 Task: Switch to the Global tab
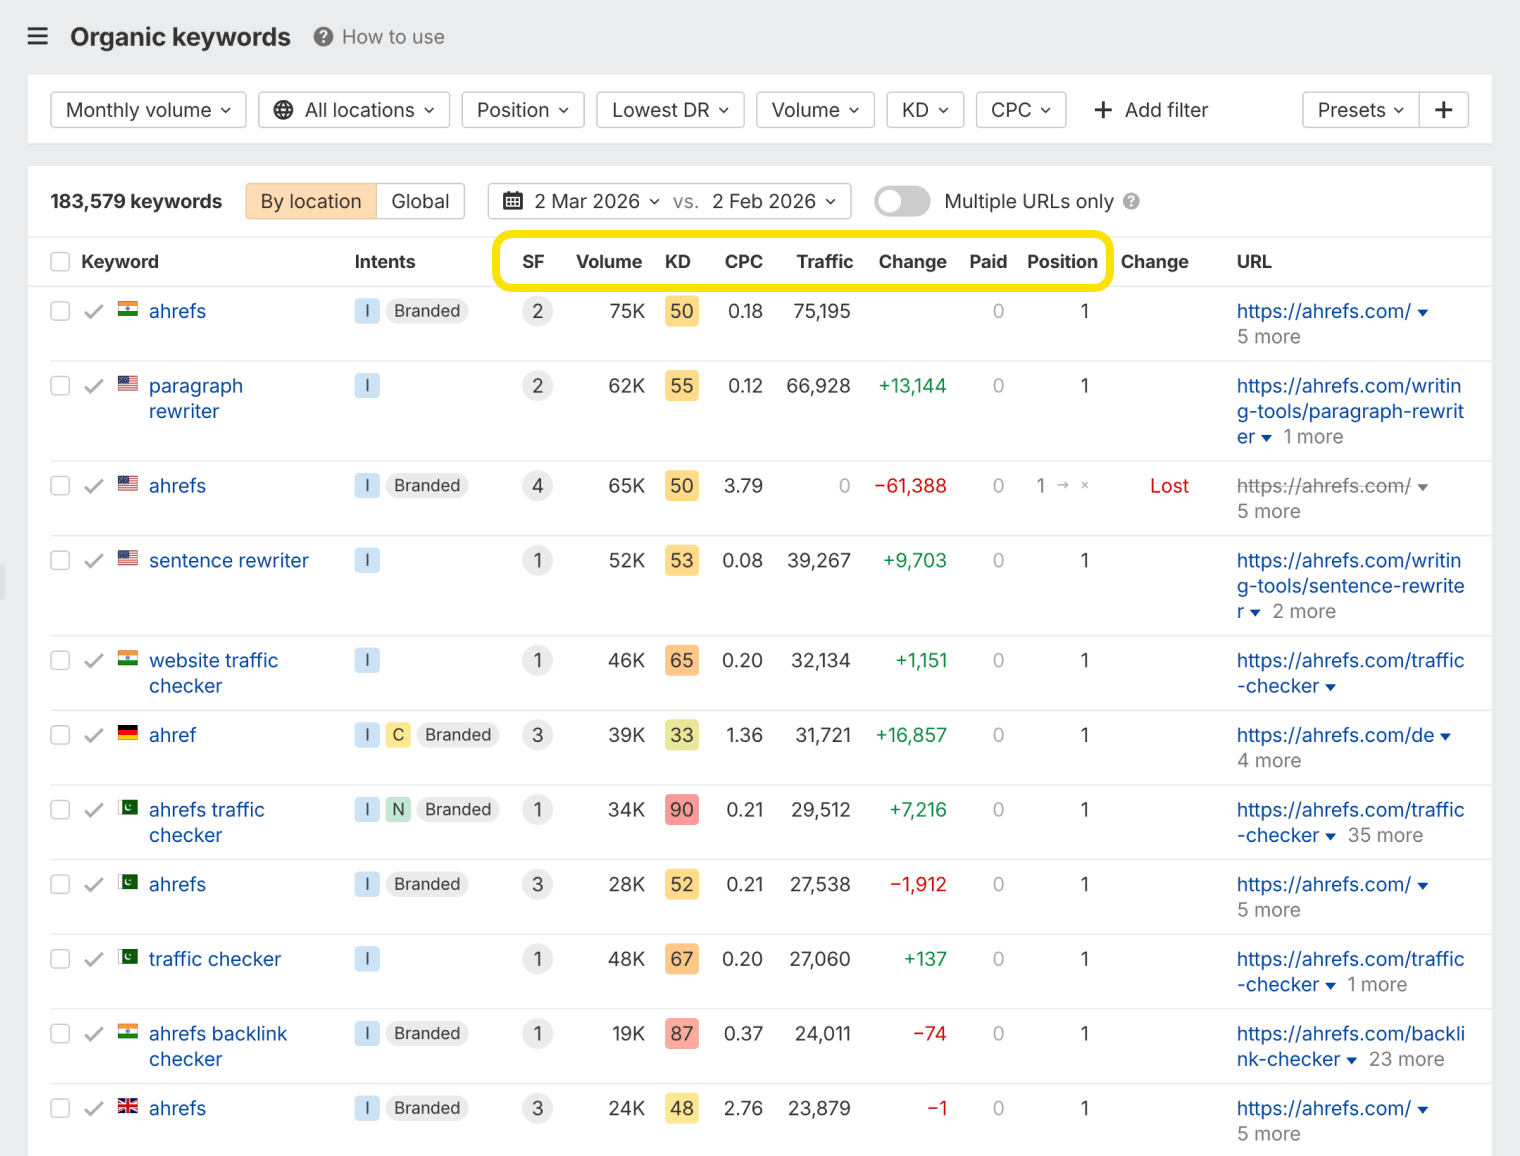[x=420, y=201]
